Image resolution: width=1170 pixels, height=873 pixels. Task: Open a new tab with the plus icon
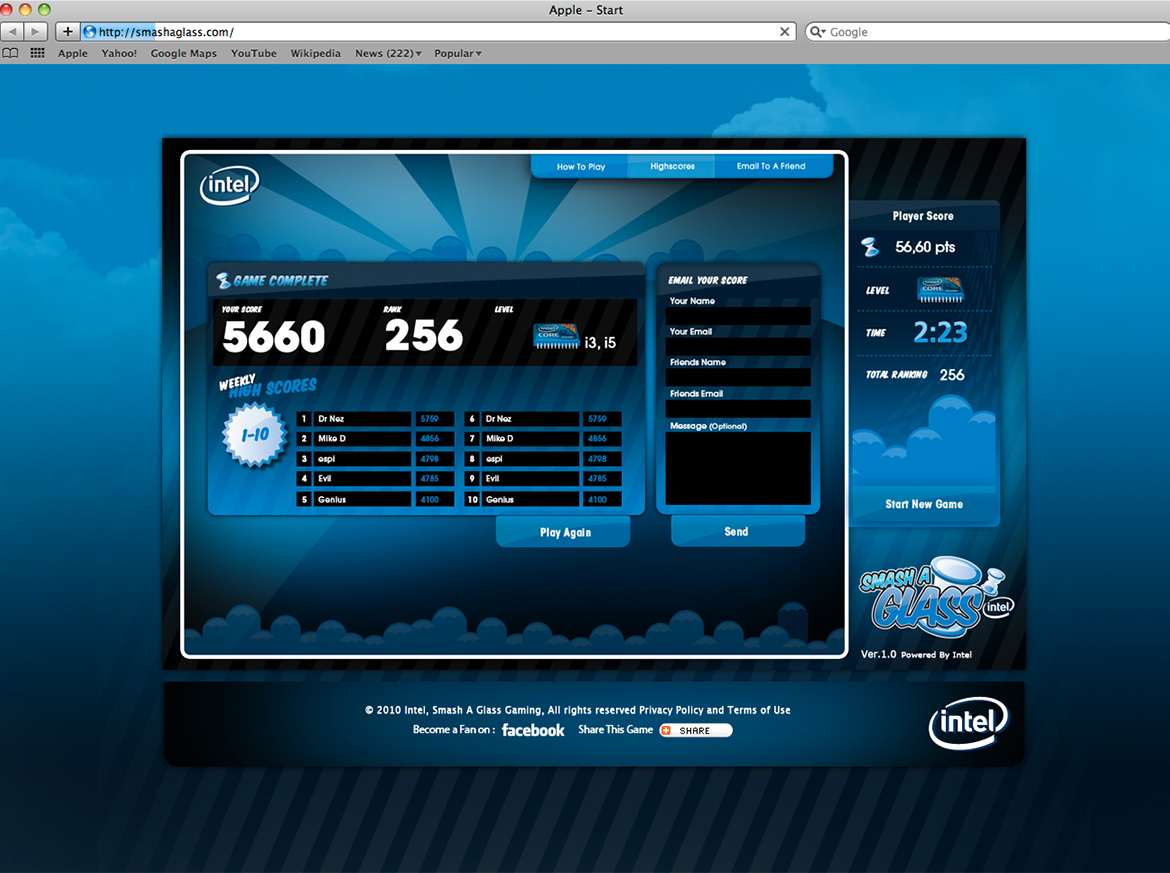click(67, 31)
